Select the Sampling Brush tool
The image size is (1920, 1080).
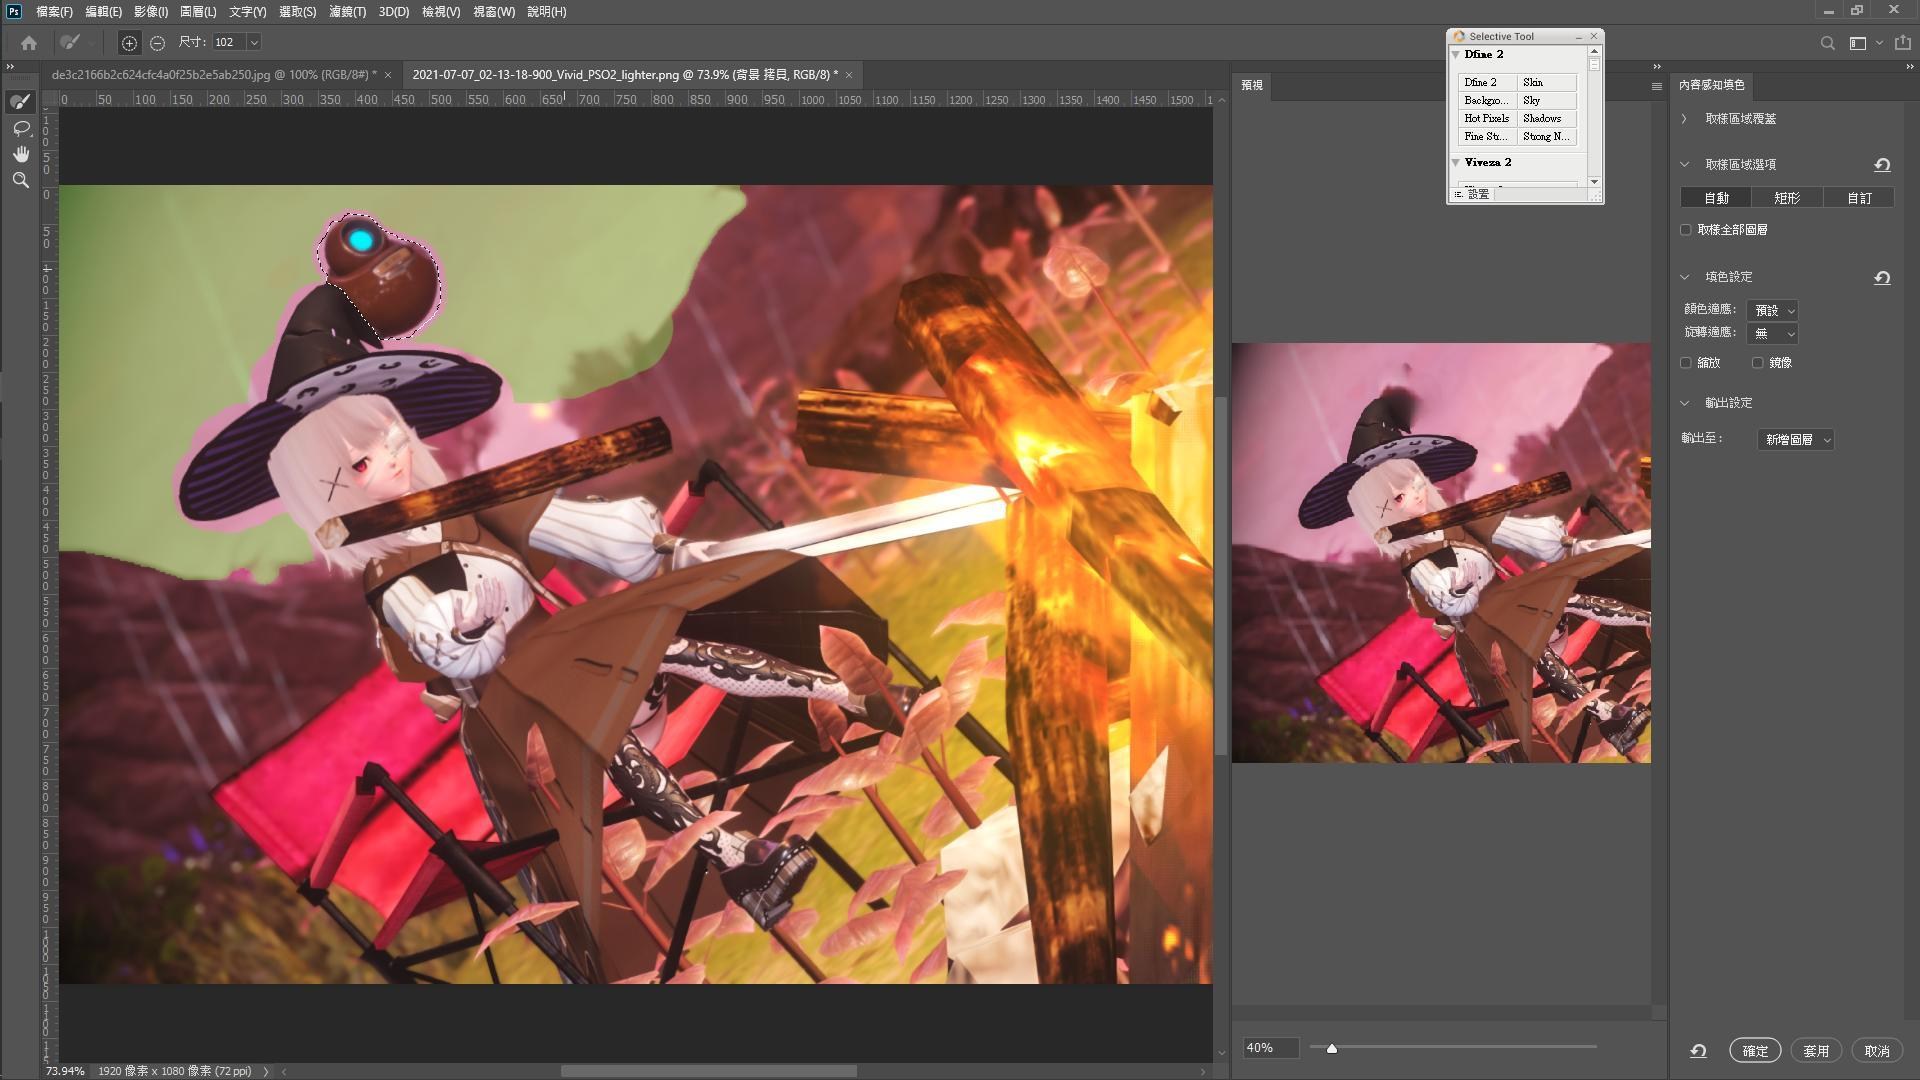[x=21, y=102]
